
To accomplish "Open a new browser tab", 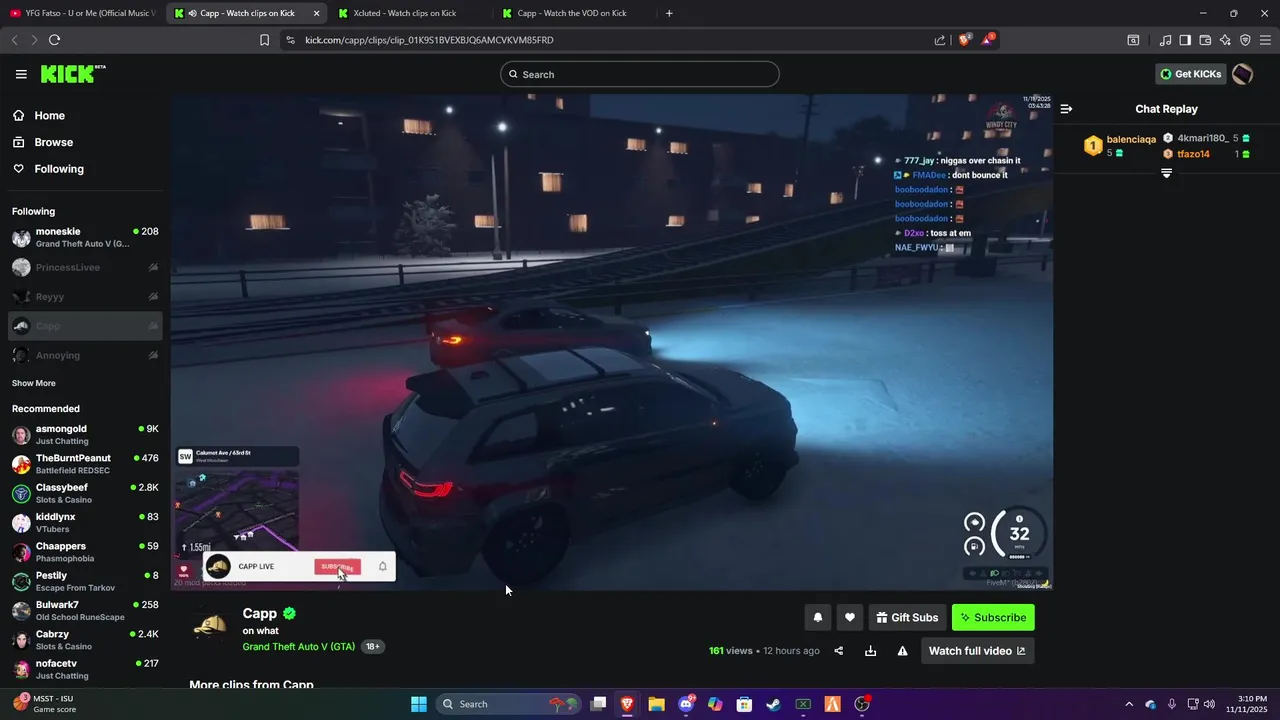I will (669, 13).
